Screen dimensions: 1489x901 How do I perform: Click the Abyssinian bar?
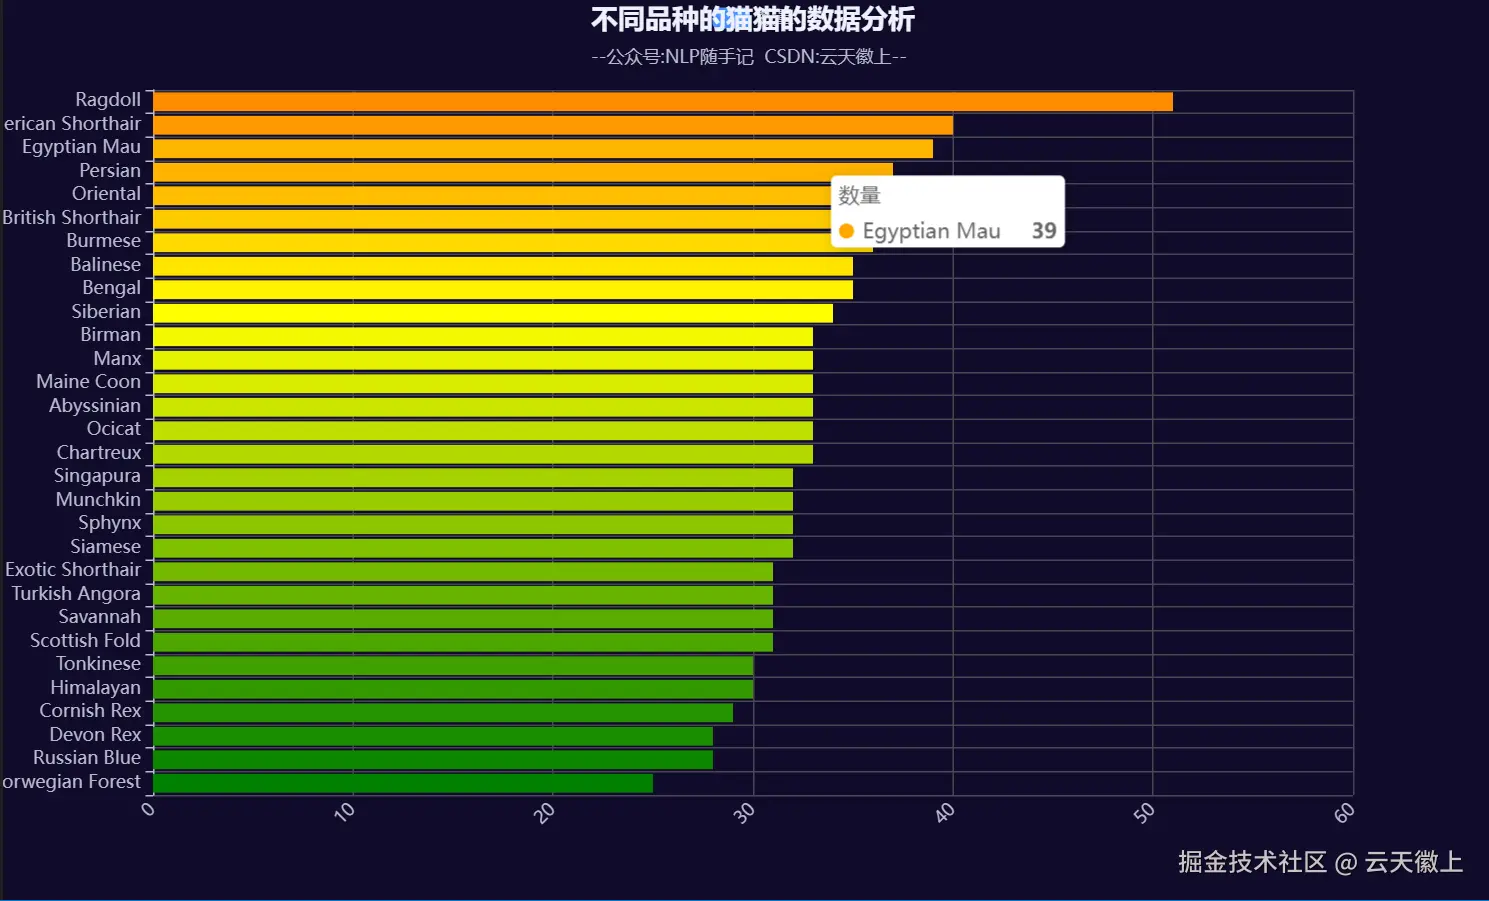483,407
